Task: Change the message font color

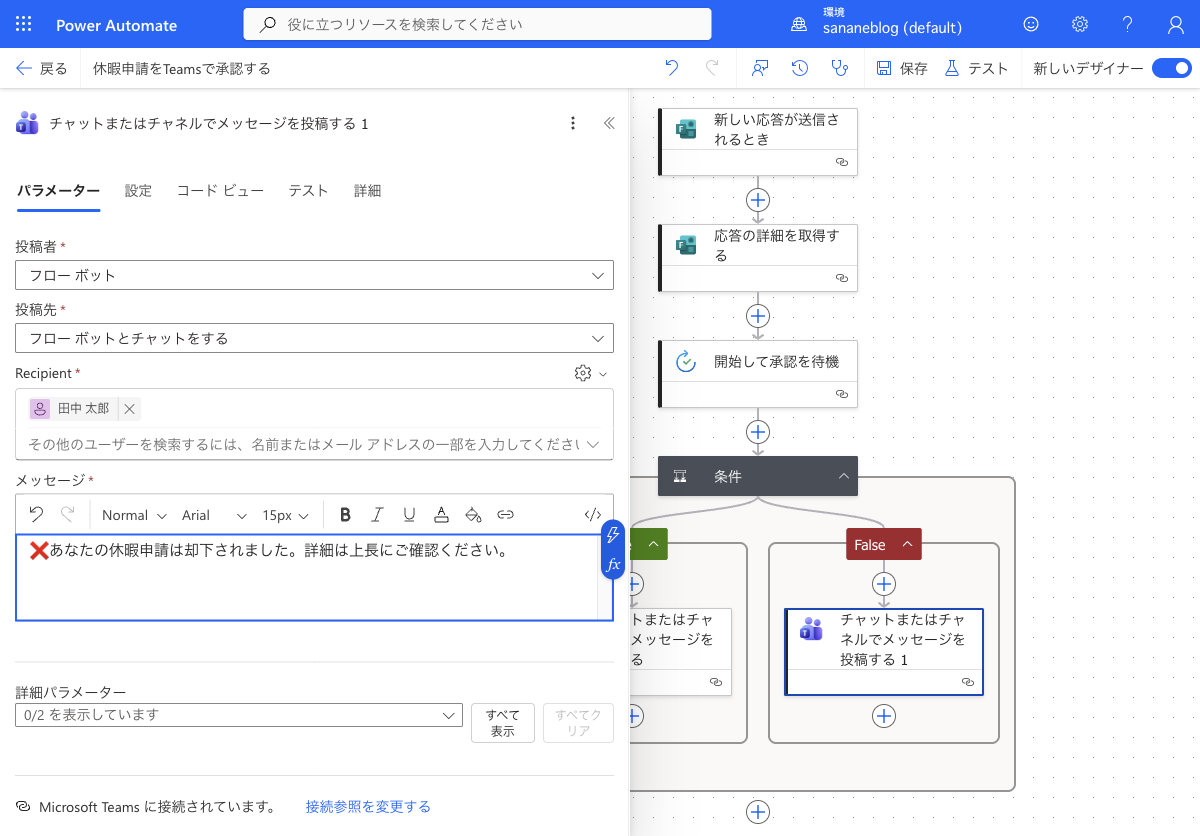Action: pos(441,515)
